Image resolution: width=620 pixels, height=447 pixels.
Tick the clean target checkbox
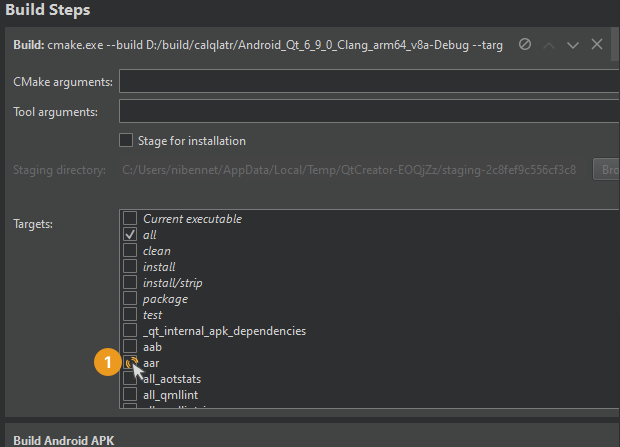pos(129,250)
